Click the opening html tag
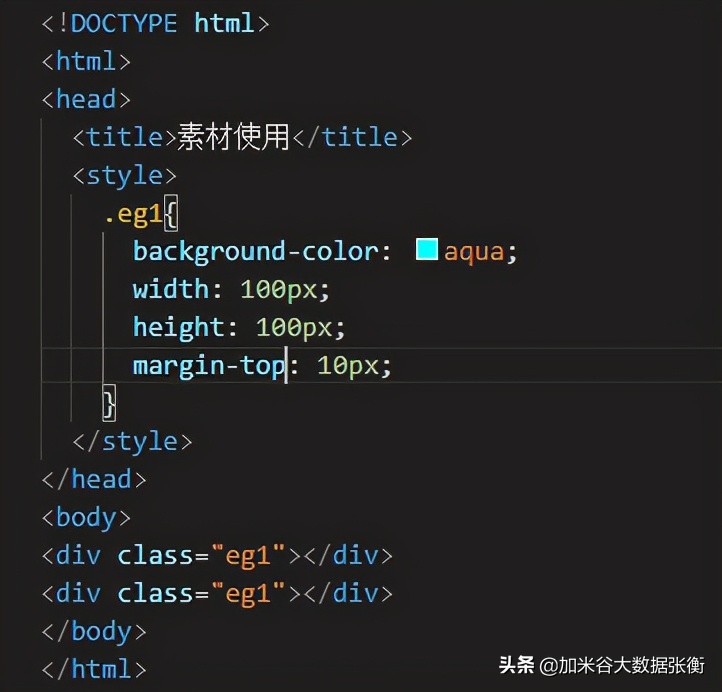This screenshot has width=722, height=692. pyautogui.click(x=86, y=61)
